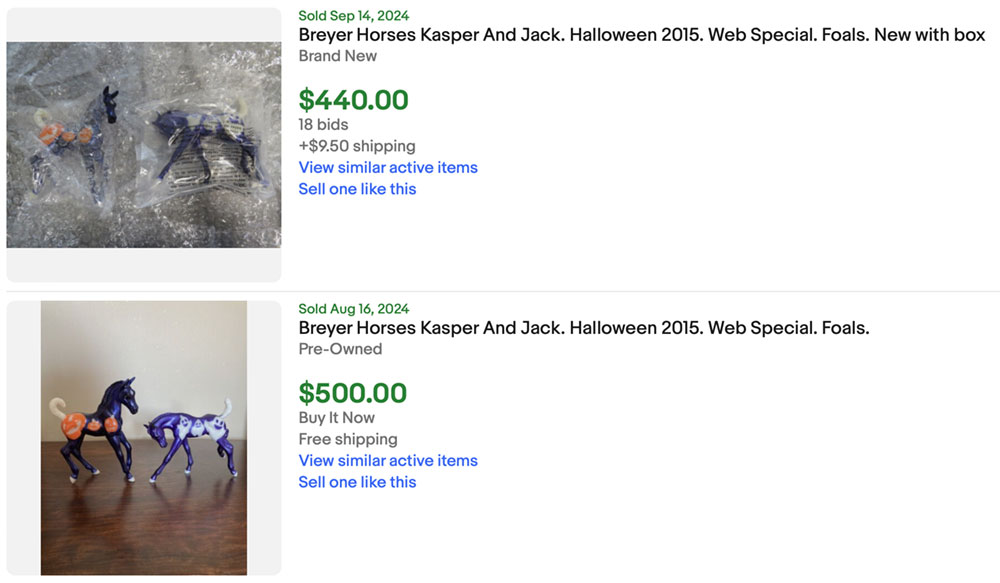Click the 'Buy It Now' label
1000x583 pixels.
[336, 418]
